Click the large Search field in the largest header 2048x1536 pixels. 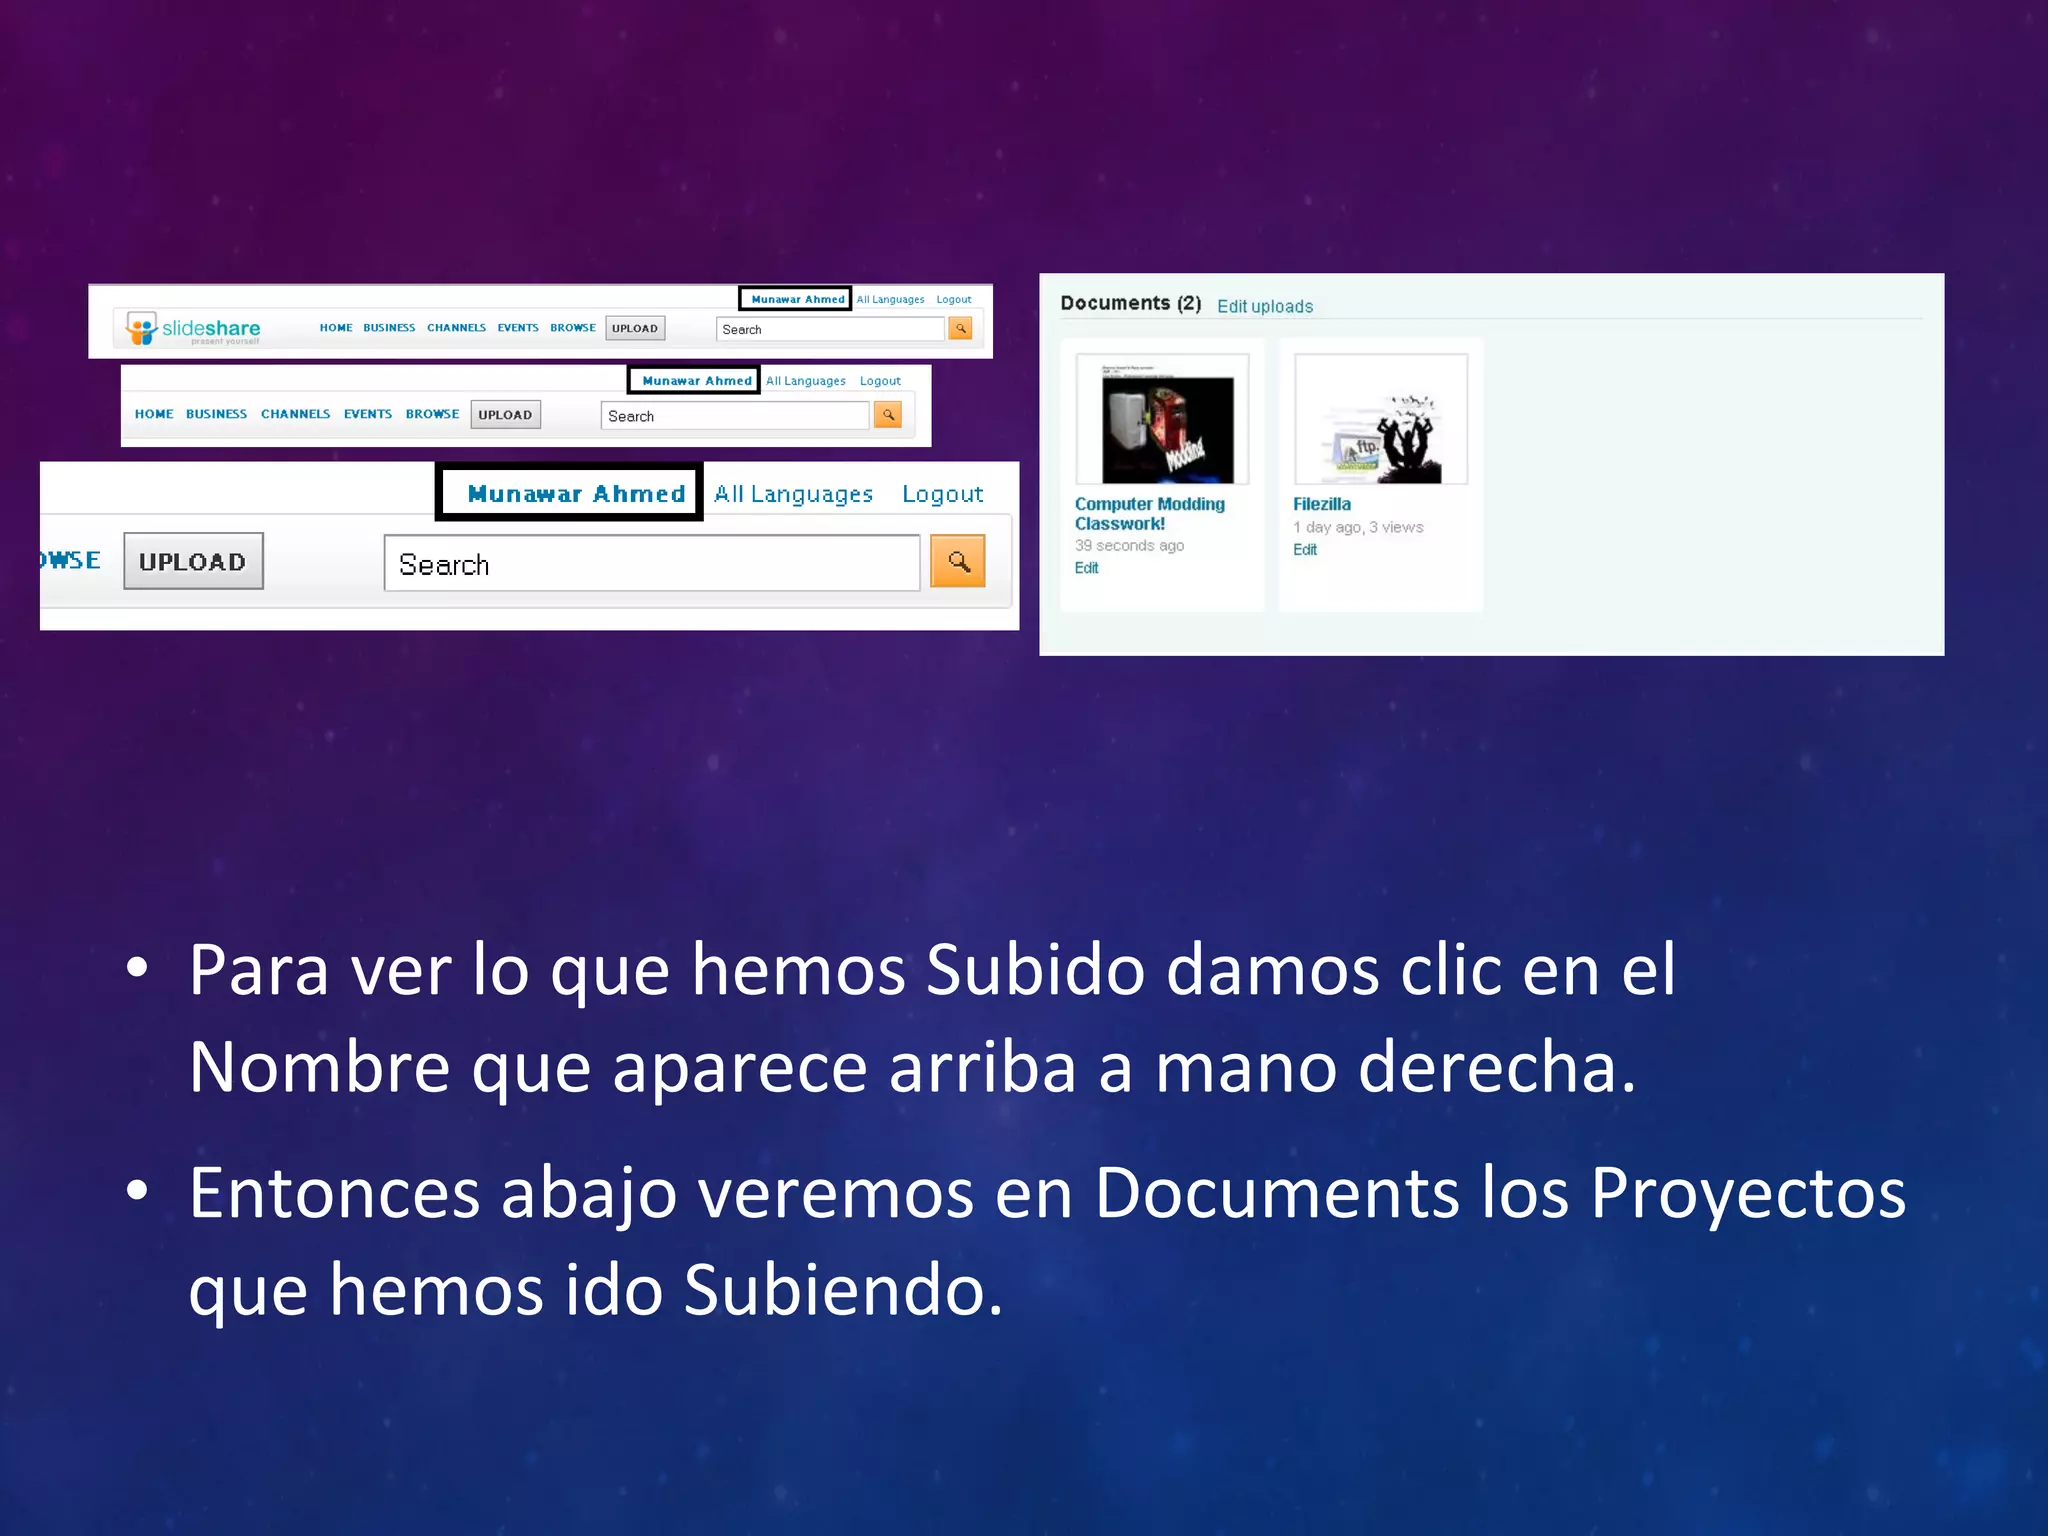point(652,563)
